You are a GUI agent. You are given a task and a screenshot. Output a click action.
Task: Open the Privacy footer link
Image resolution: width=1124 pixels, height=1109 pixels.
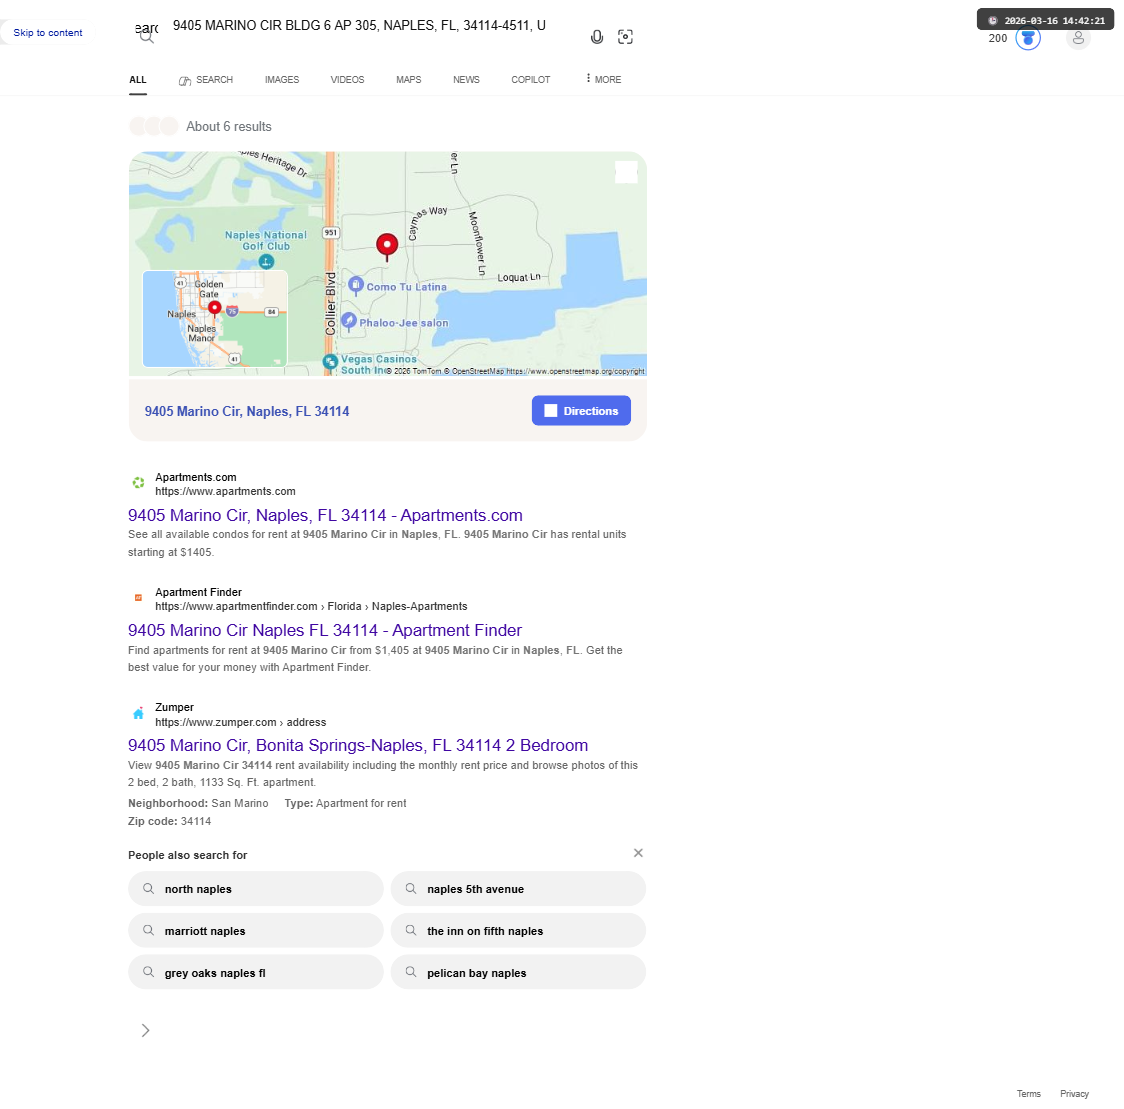[x=1075, y=1094]
